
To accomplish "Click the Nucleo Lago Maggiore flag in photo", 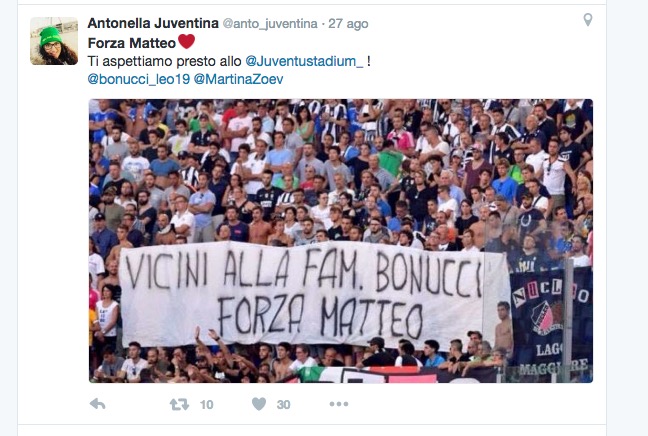I will pyautogui.click(x=551, y=322).
